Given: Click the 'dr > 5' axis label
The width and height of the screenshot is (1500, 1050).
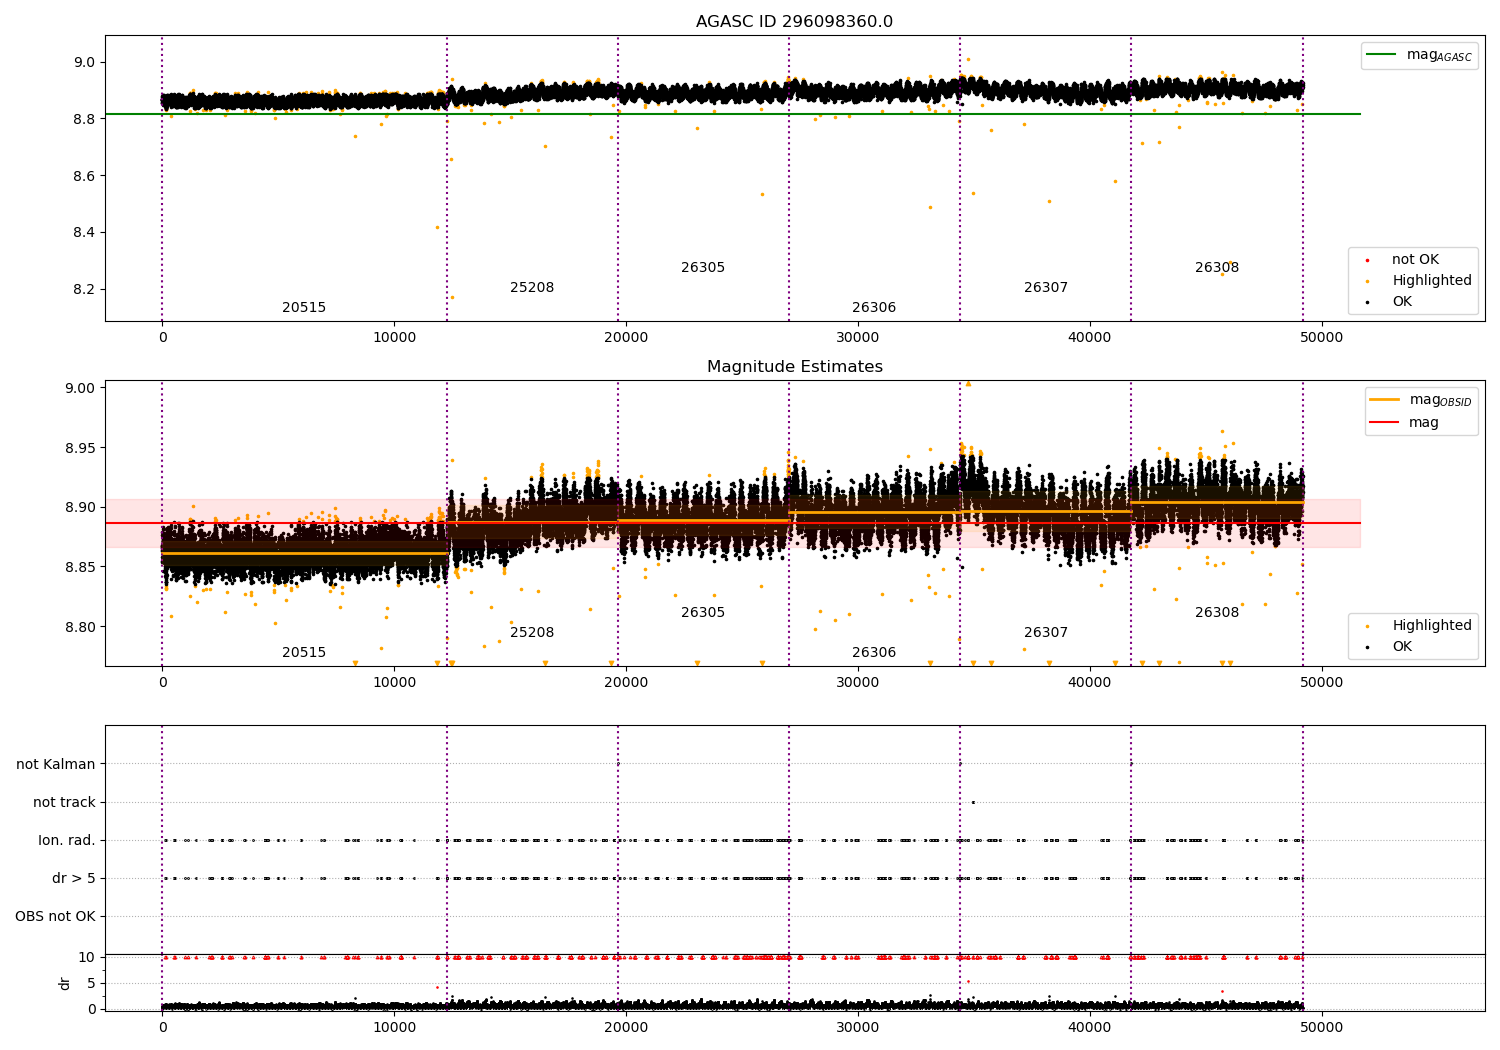Looking at the screenshot, I should tap(74, 879).
